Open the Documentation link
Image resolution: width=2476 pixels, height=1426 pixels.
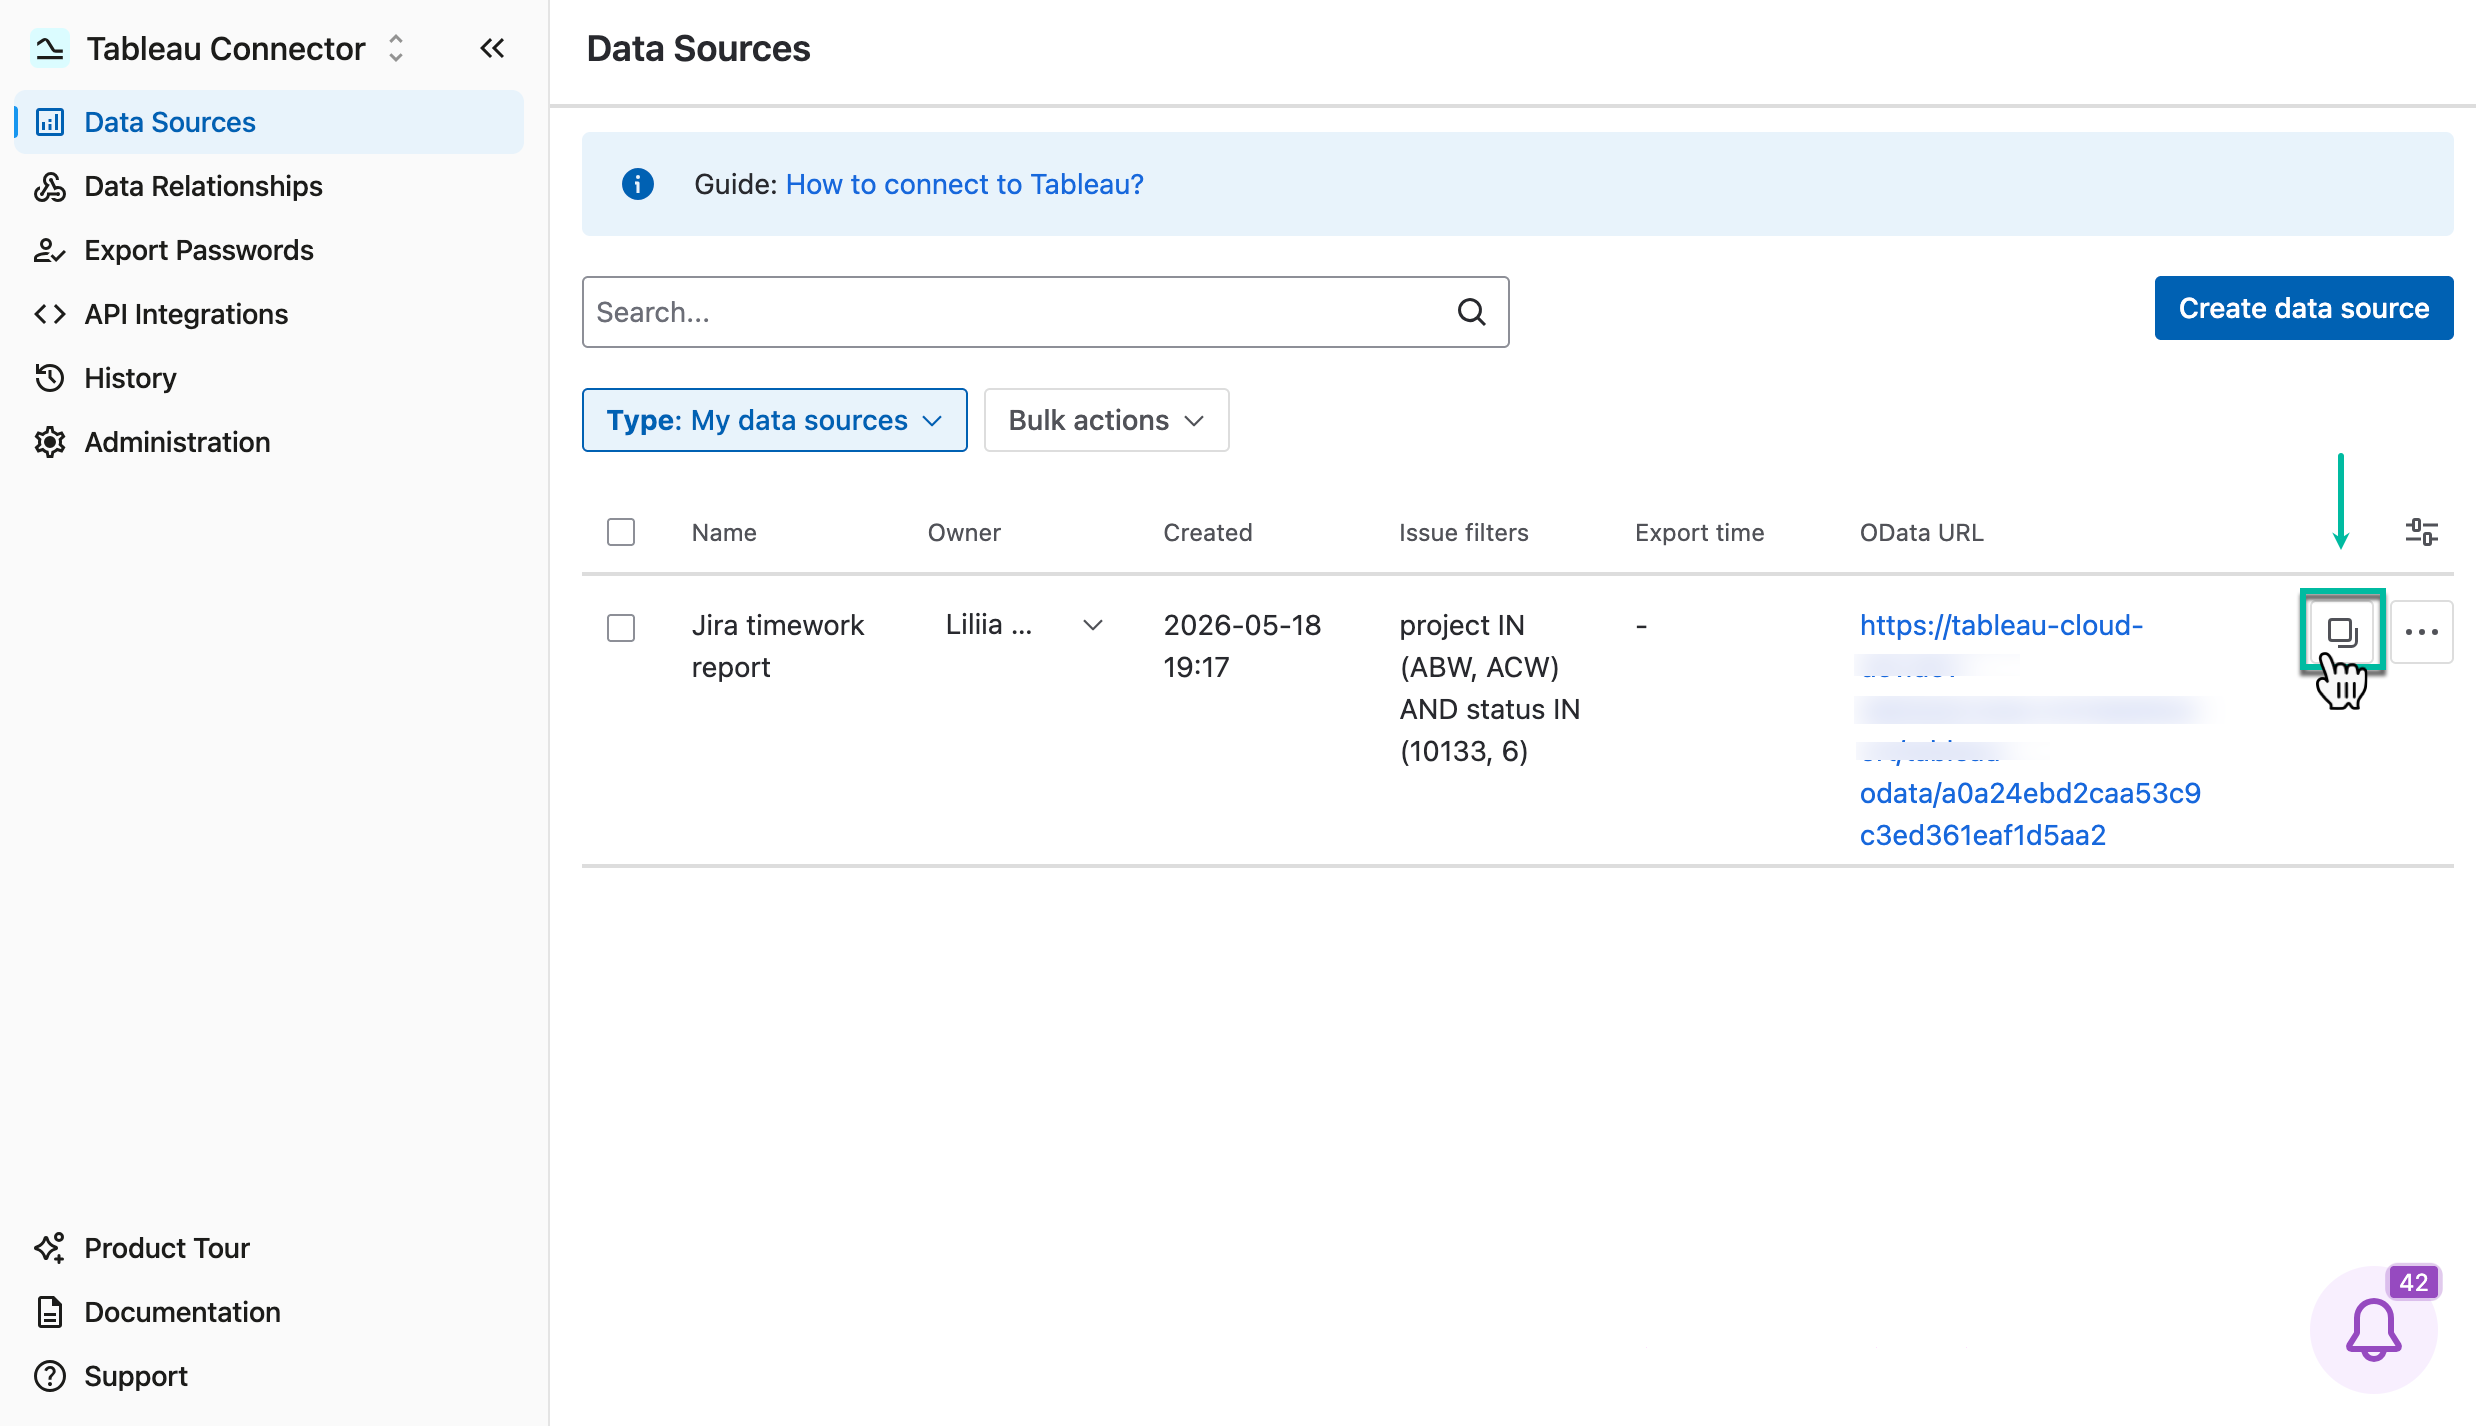[269, 1312]
